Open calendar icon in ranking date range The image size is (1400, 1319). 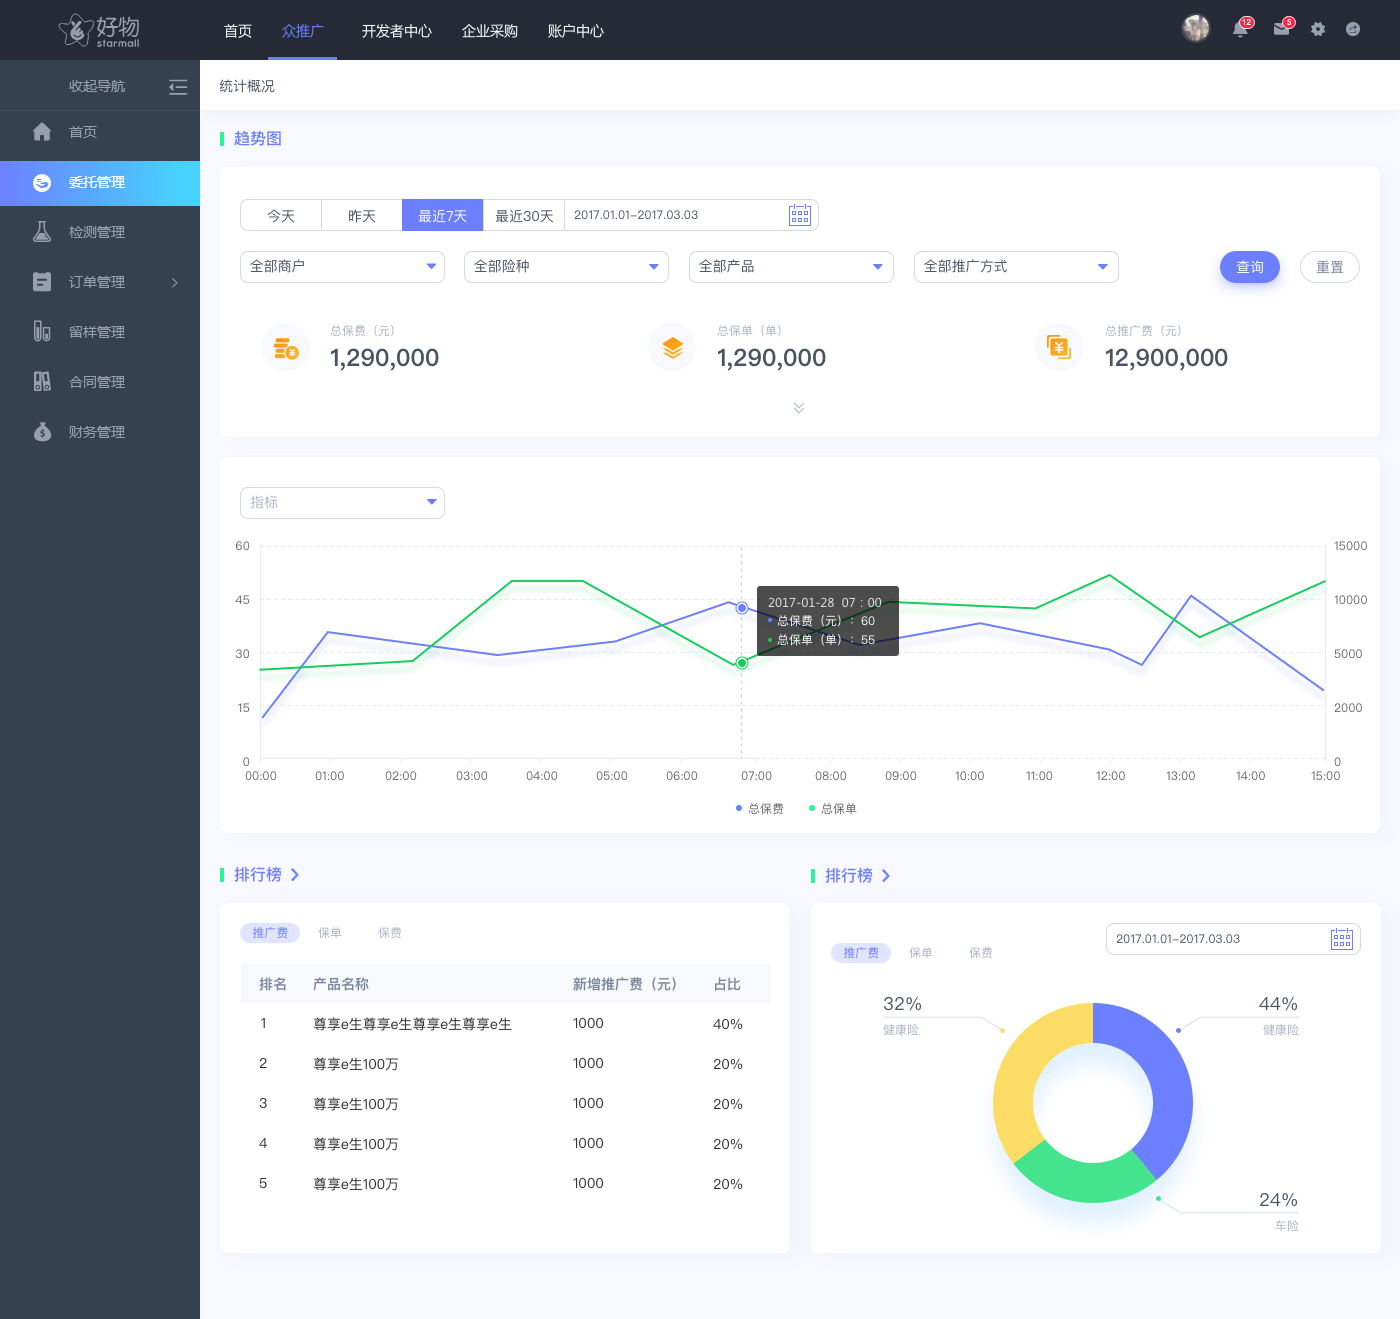point(1342,939)
